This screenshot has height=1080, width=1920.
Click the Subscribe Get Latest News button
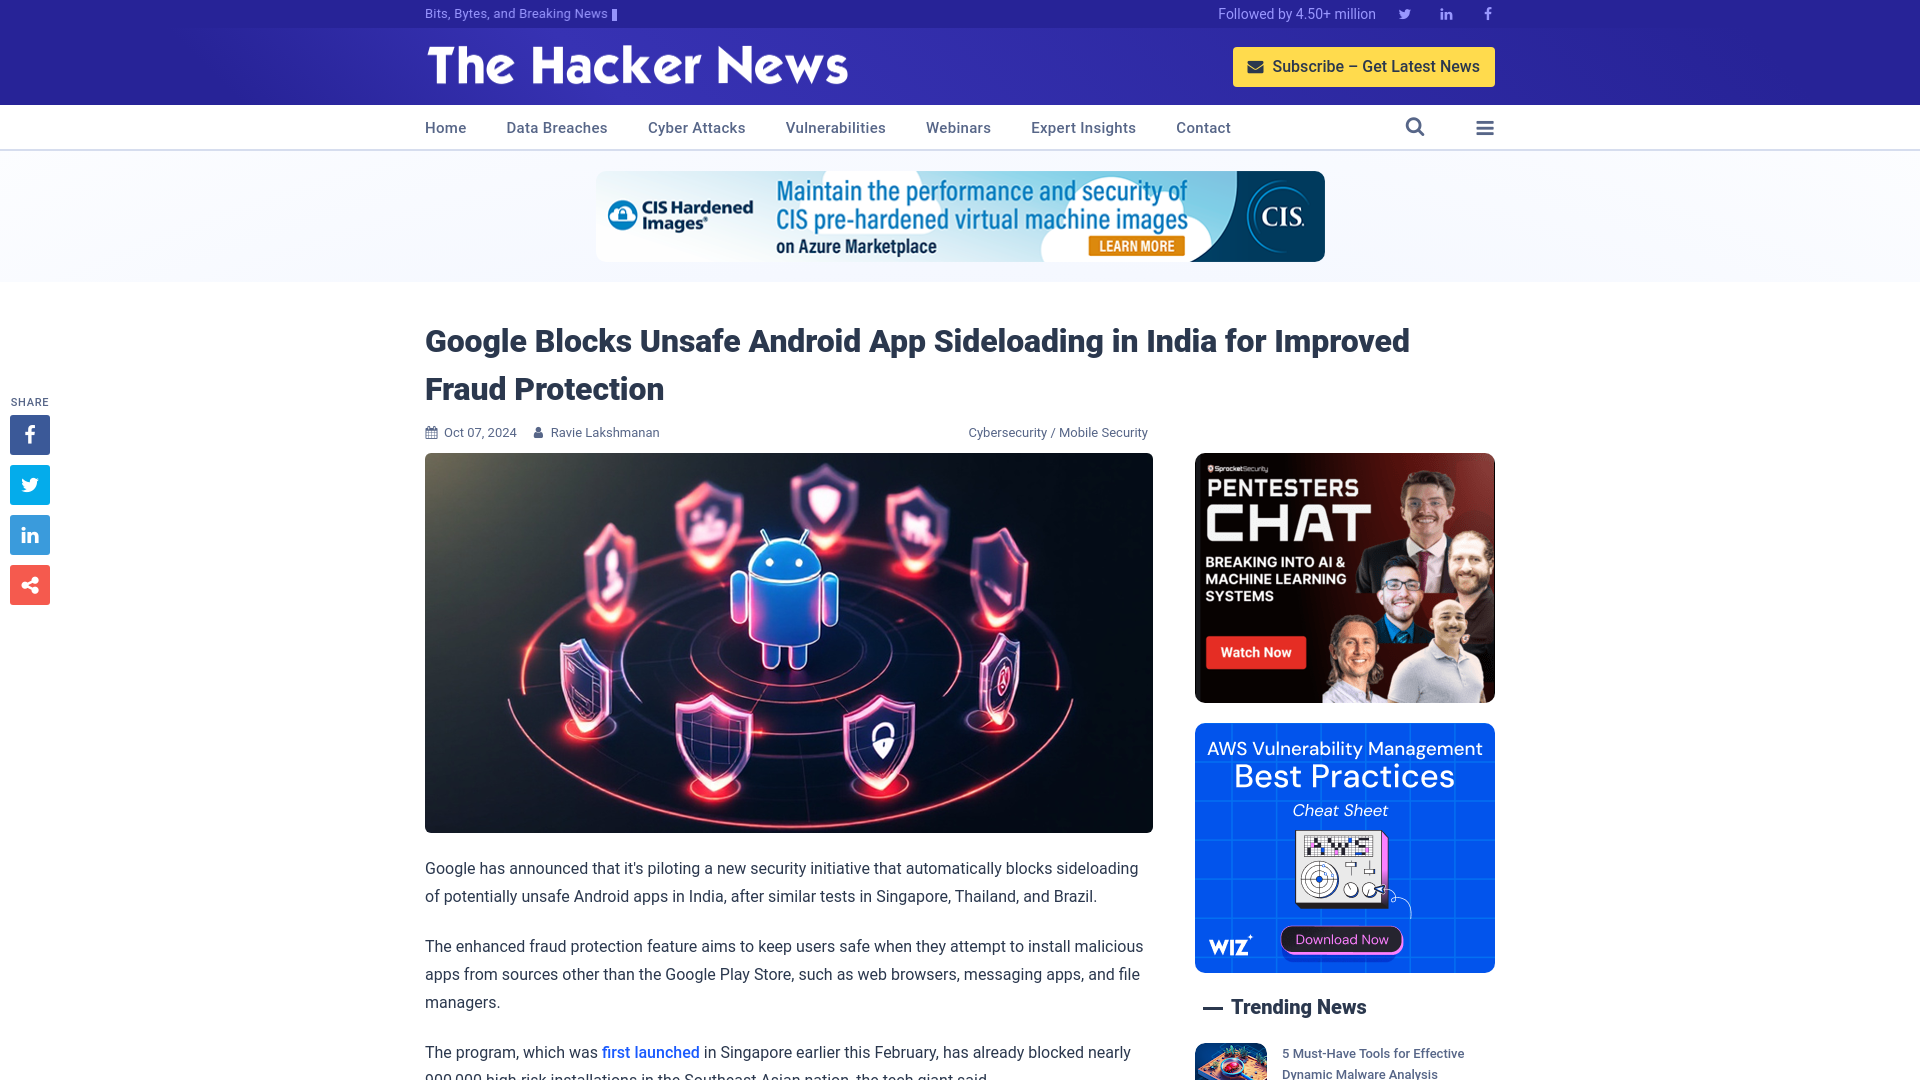click(x=1364, y=66)
